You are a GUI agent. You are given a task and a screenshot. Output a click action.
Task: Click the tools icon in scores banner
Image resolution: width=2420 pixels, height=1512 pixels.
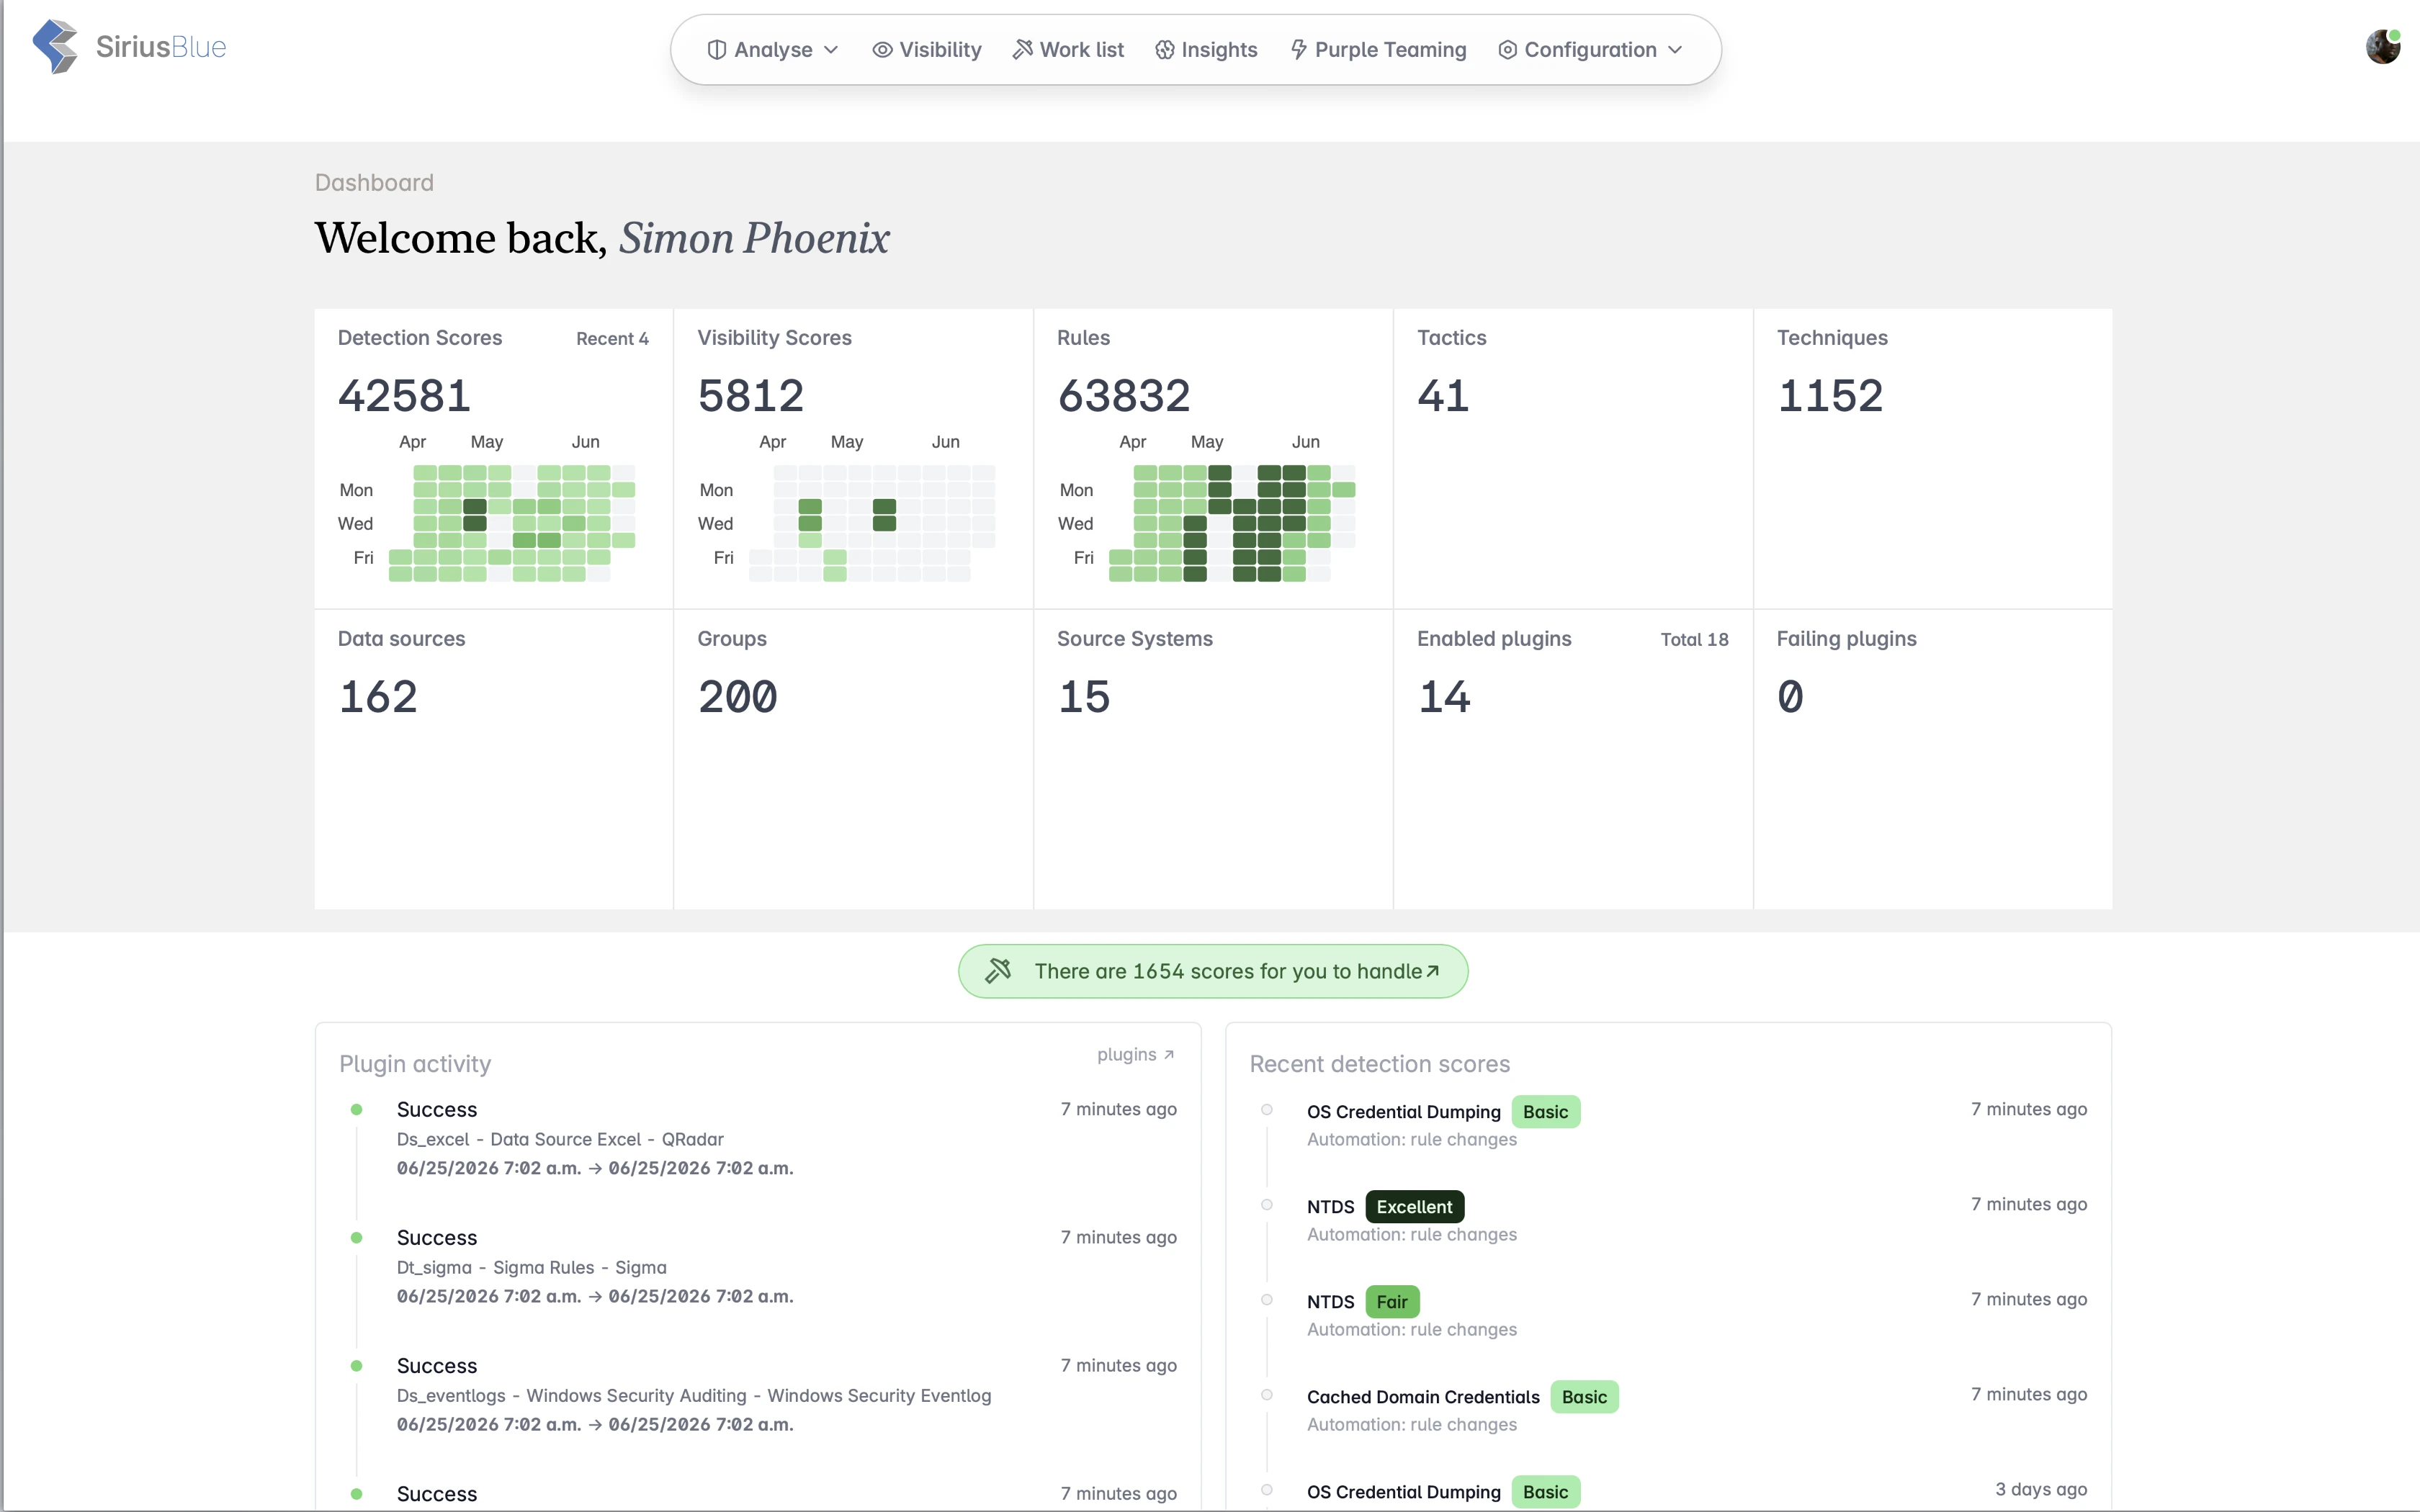click(998, 971)
